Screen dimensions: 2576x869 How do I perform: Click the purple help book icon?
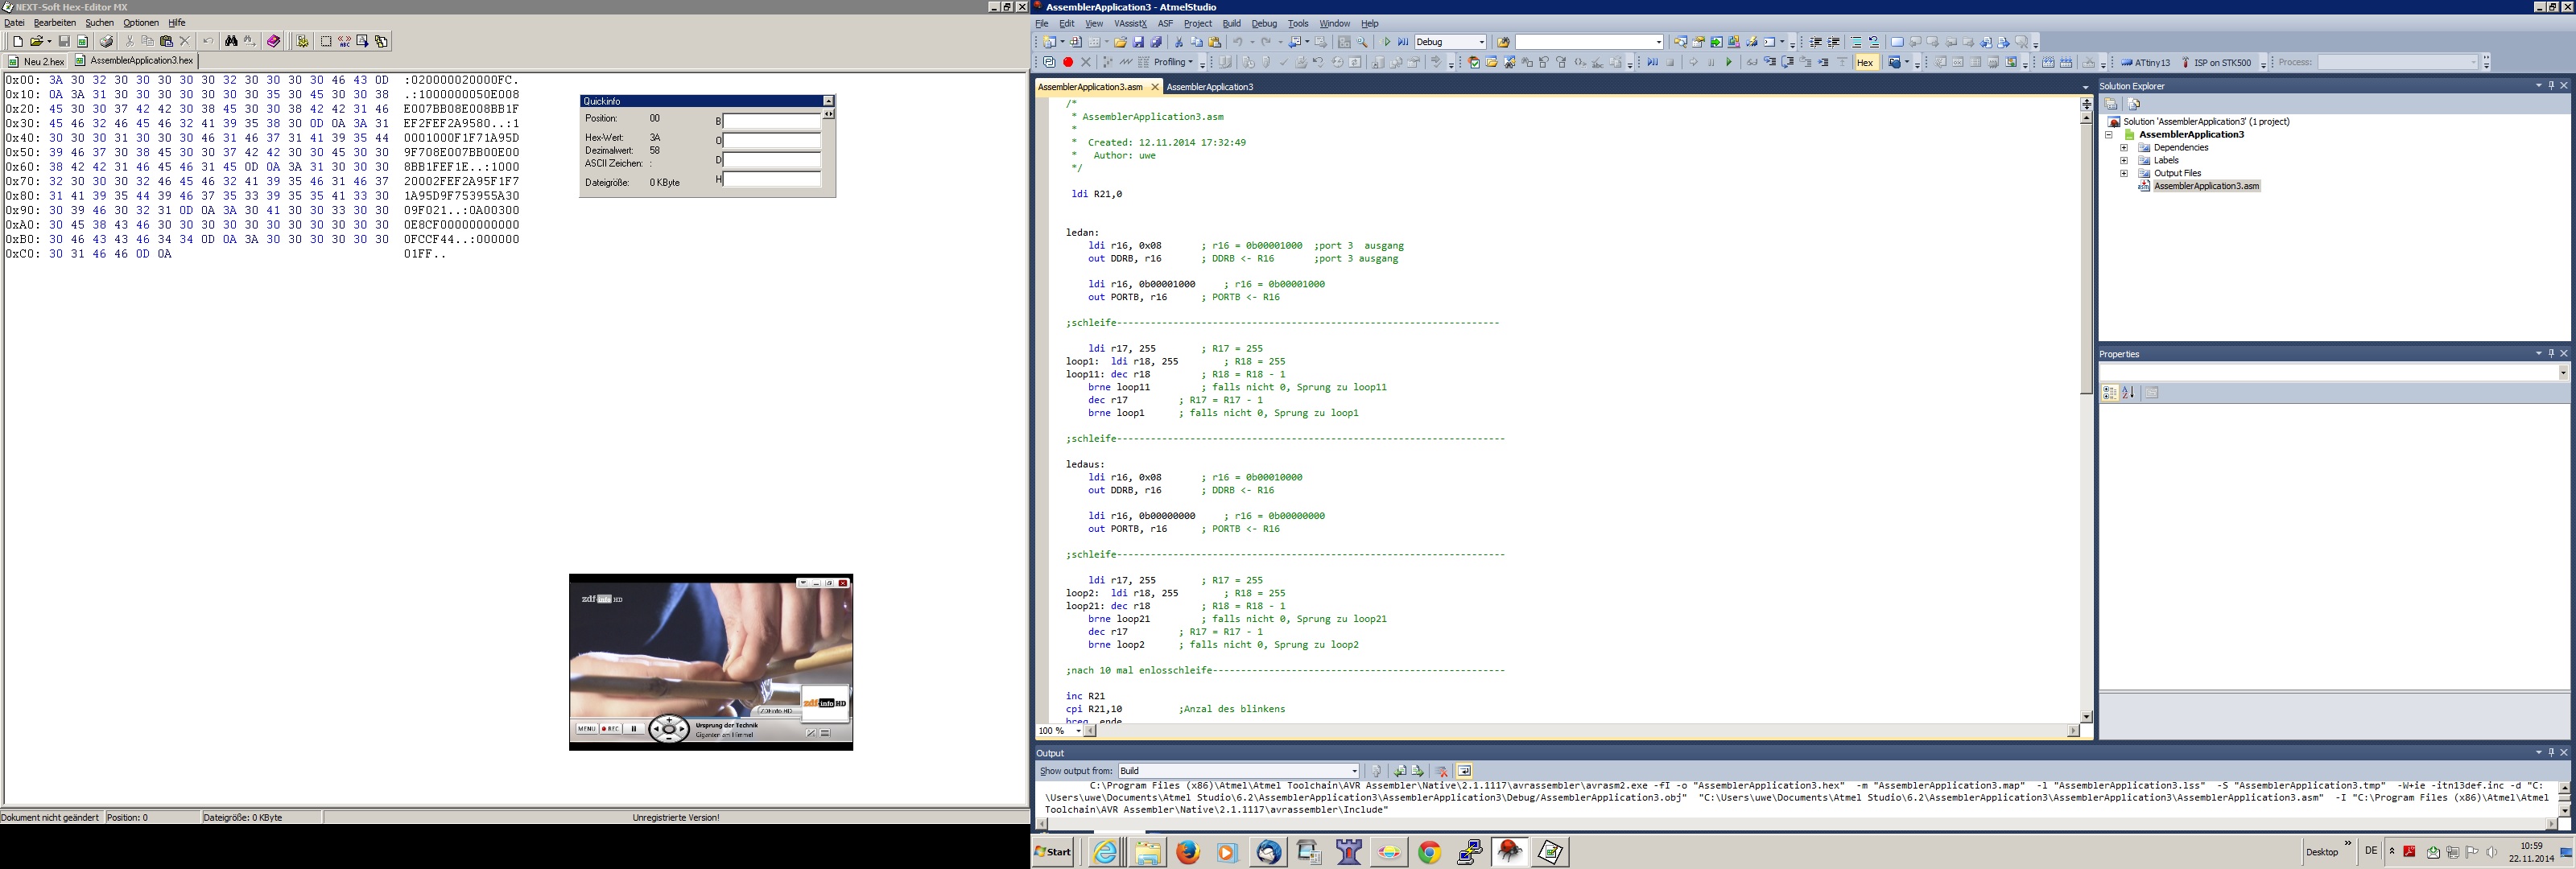(x=273, y=41)
